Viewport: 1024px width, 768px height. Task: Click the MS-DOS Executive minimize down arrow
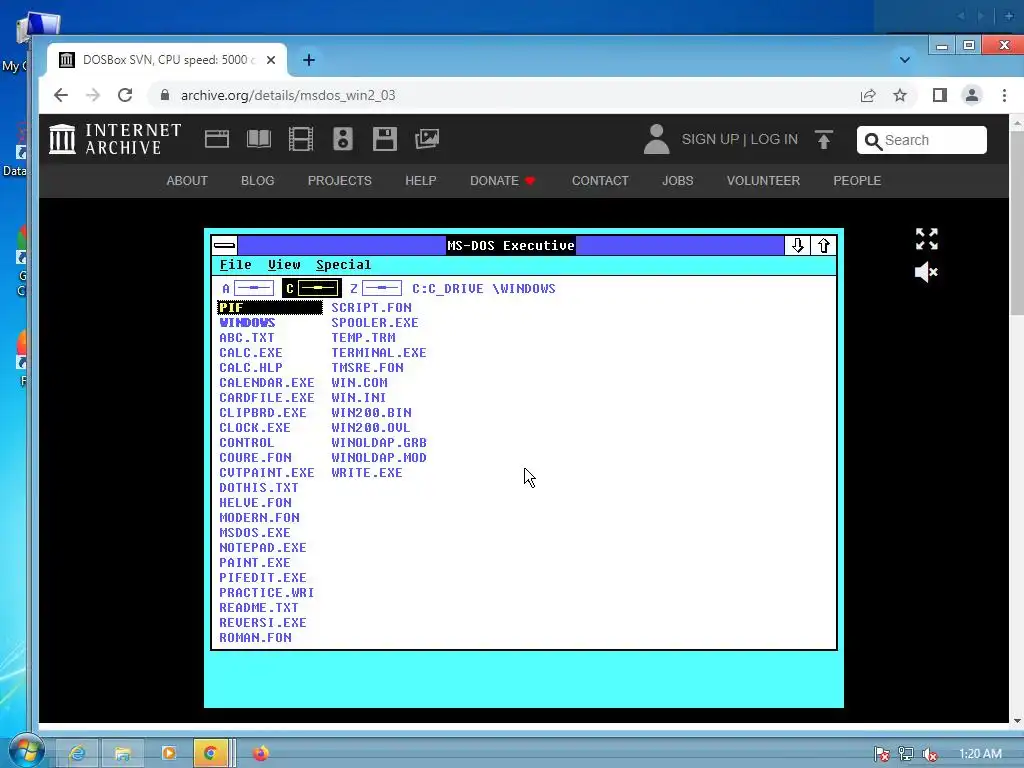click(797, 246)
